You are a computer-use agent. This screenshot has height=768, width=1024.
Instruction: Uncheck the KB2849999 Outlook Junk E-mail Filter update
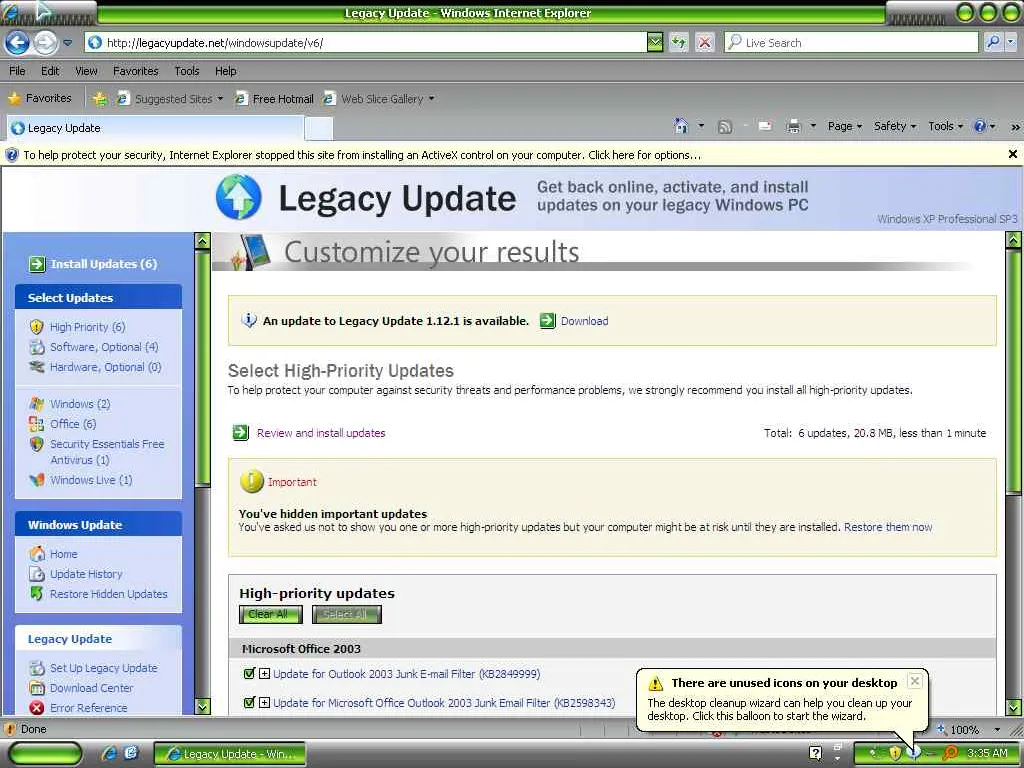[x=248, y=673]
